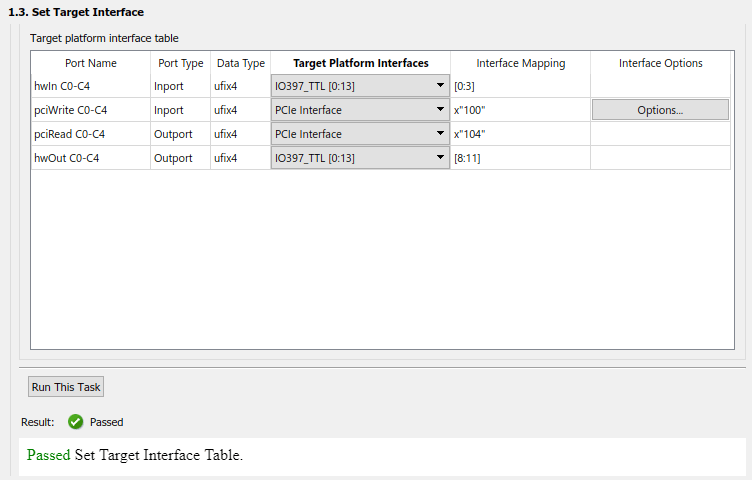Click the Port Name column header
Screen dimensions: 752x480
click(91, 63)
